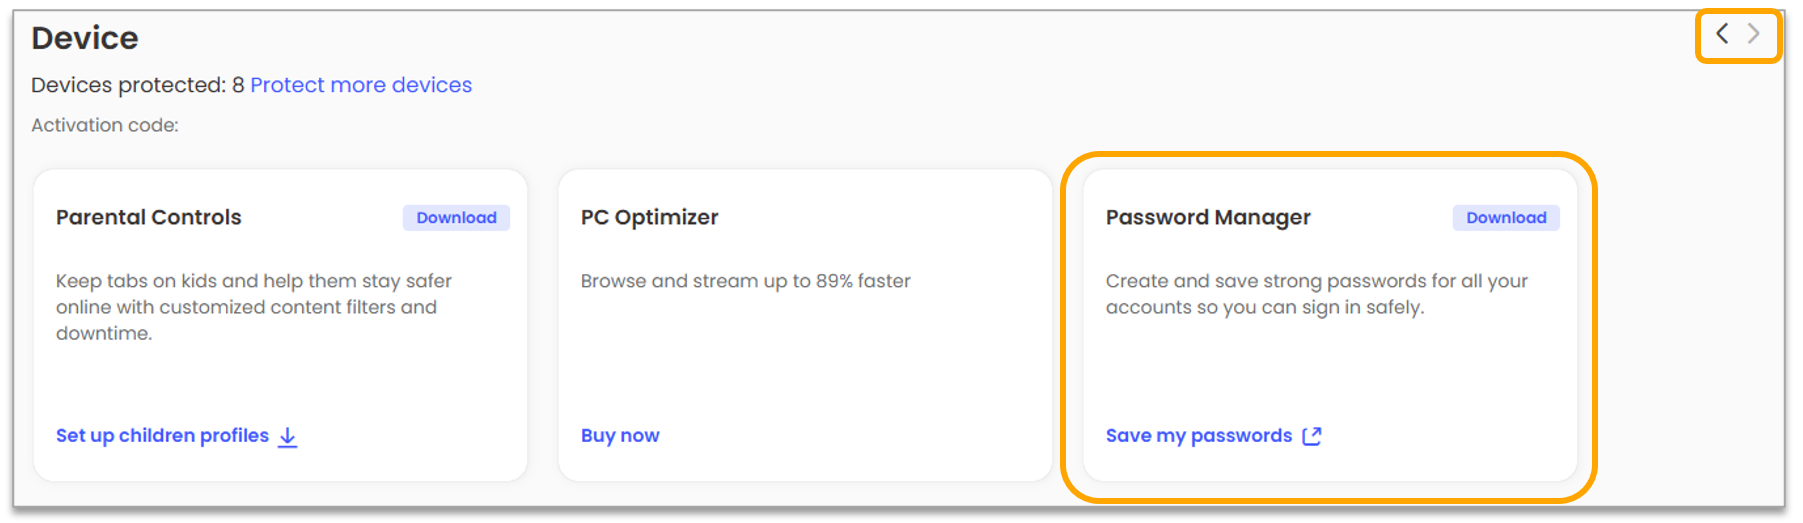Click the Device section heading
Viewport: 1803px width, 523px height.
click(85, 38)
